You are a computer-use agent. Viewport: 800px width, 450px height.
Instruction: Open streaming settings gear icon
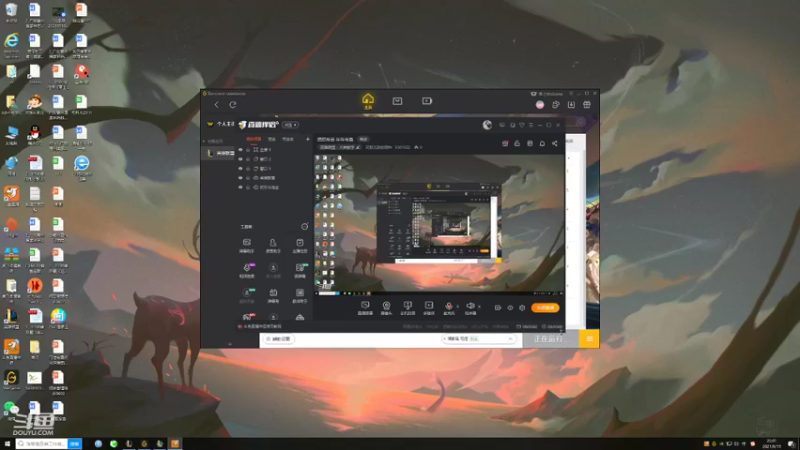(x=522, y=308)
